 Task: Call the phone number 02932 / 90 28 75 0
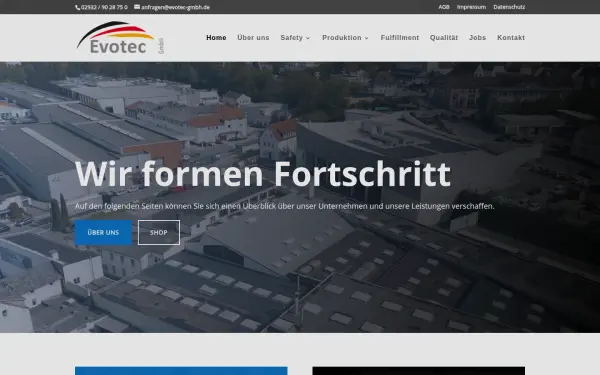(x=104, y=7)
